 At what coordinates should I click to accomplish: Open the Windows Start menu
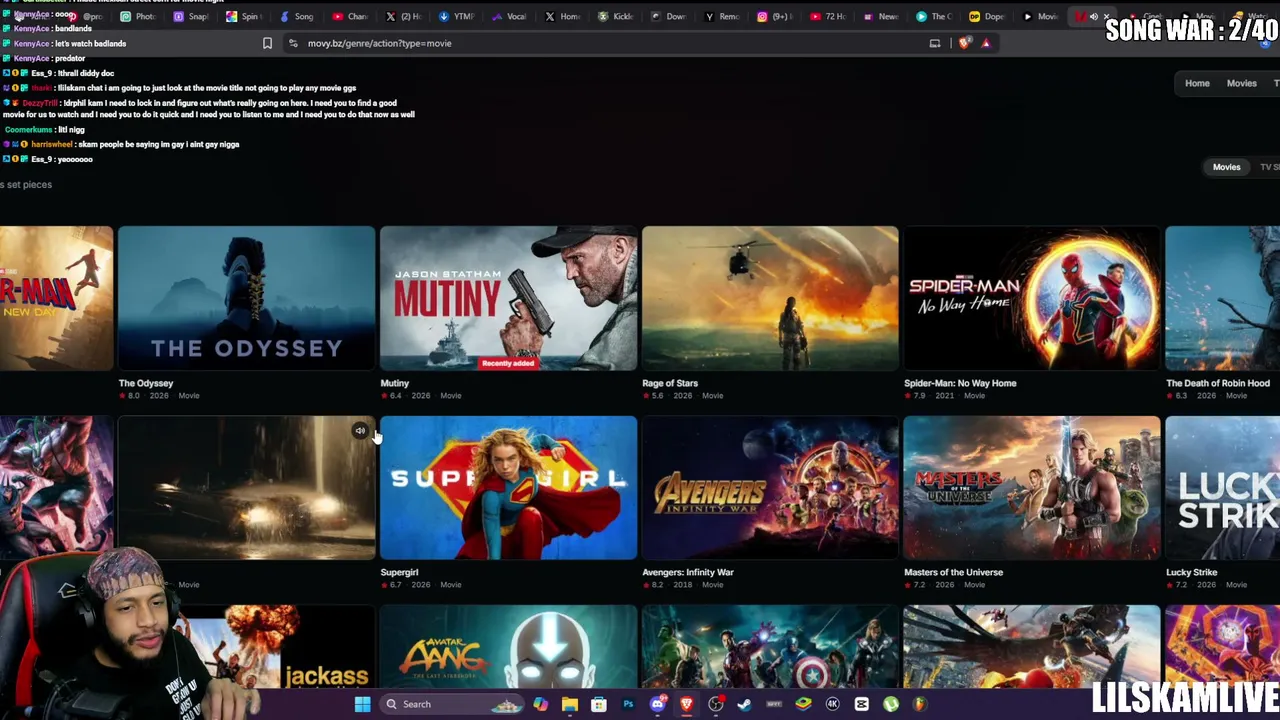363,704
